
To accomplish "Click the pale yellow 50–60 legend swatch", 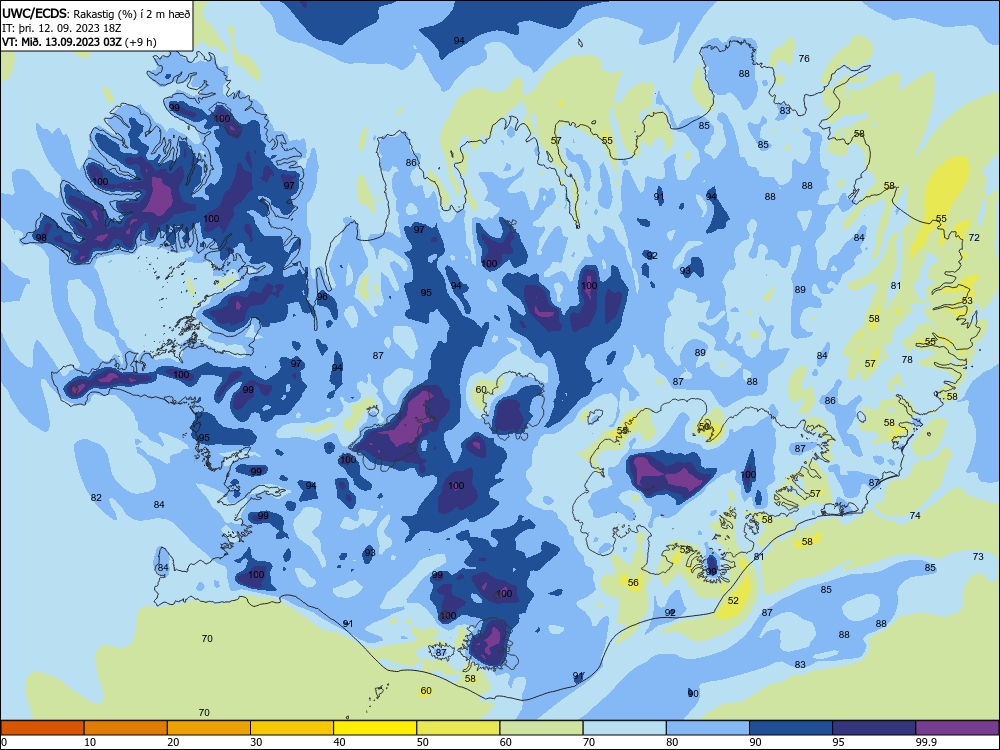I will click(x=458, y=728).
